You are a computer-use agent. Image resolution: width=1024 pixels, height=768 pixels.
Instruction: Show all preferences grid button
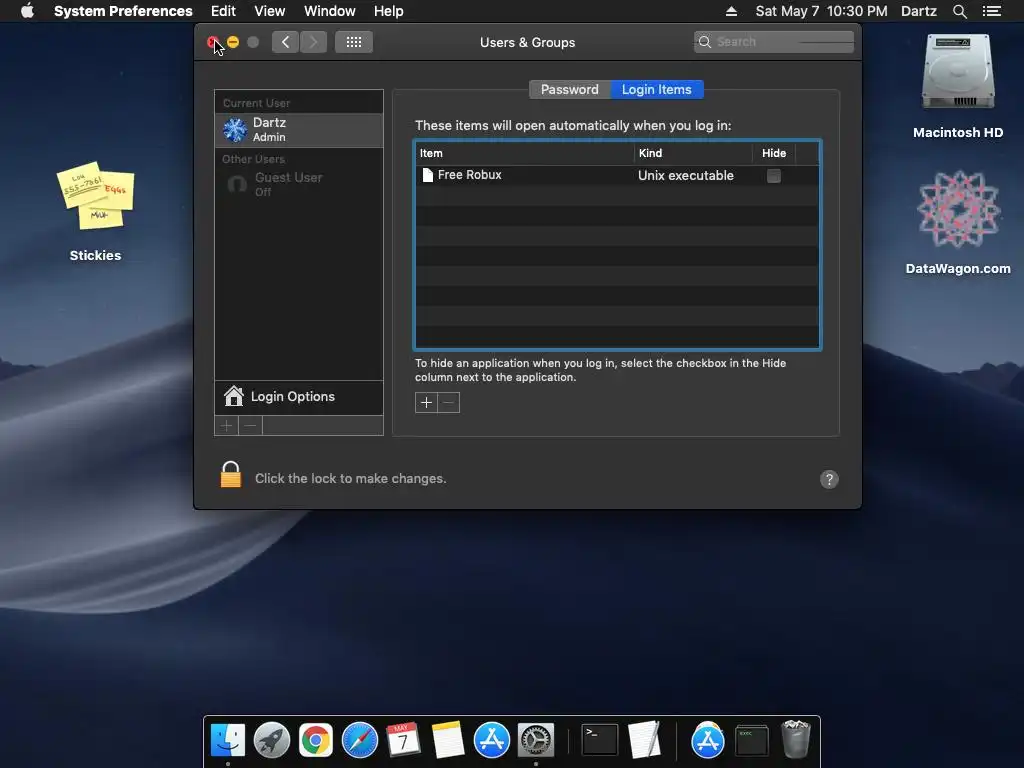354,42
